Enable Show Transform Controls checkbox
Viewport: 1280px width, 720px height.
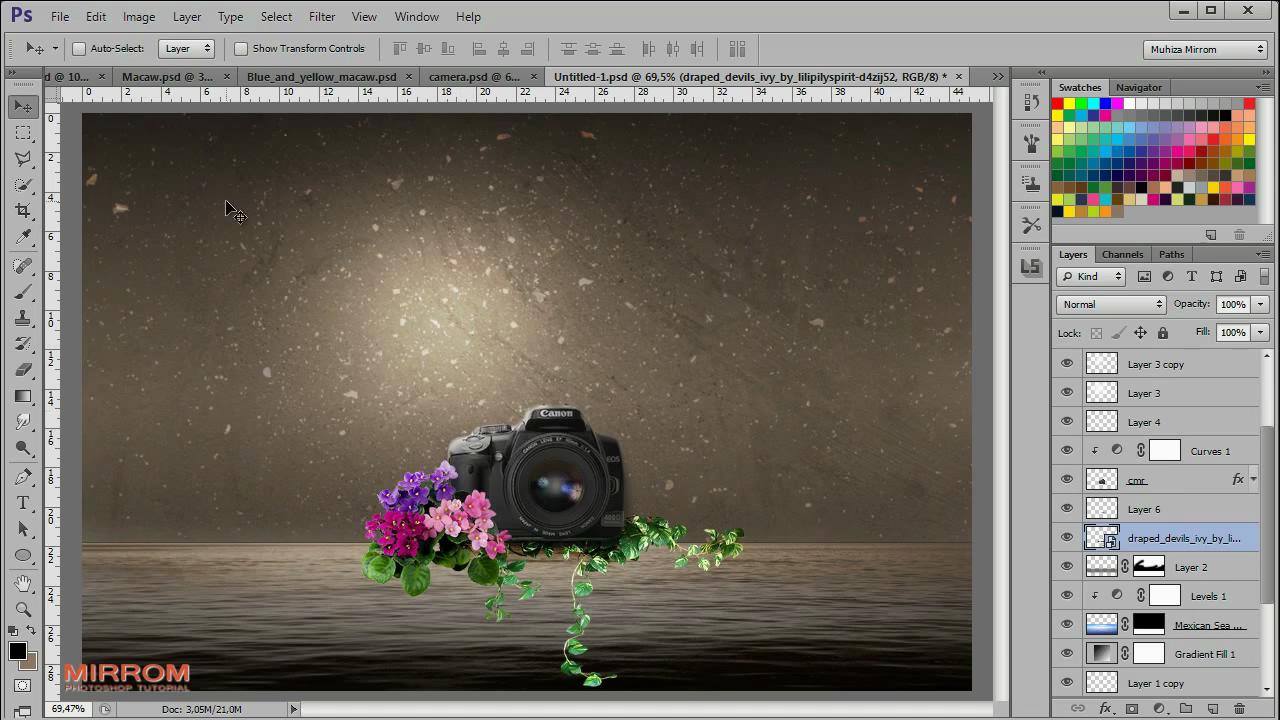coord(241,48)
